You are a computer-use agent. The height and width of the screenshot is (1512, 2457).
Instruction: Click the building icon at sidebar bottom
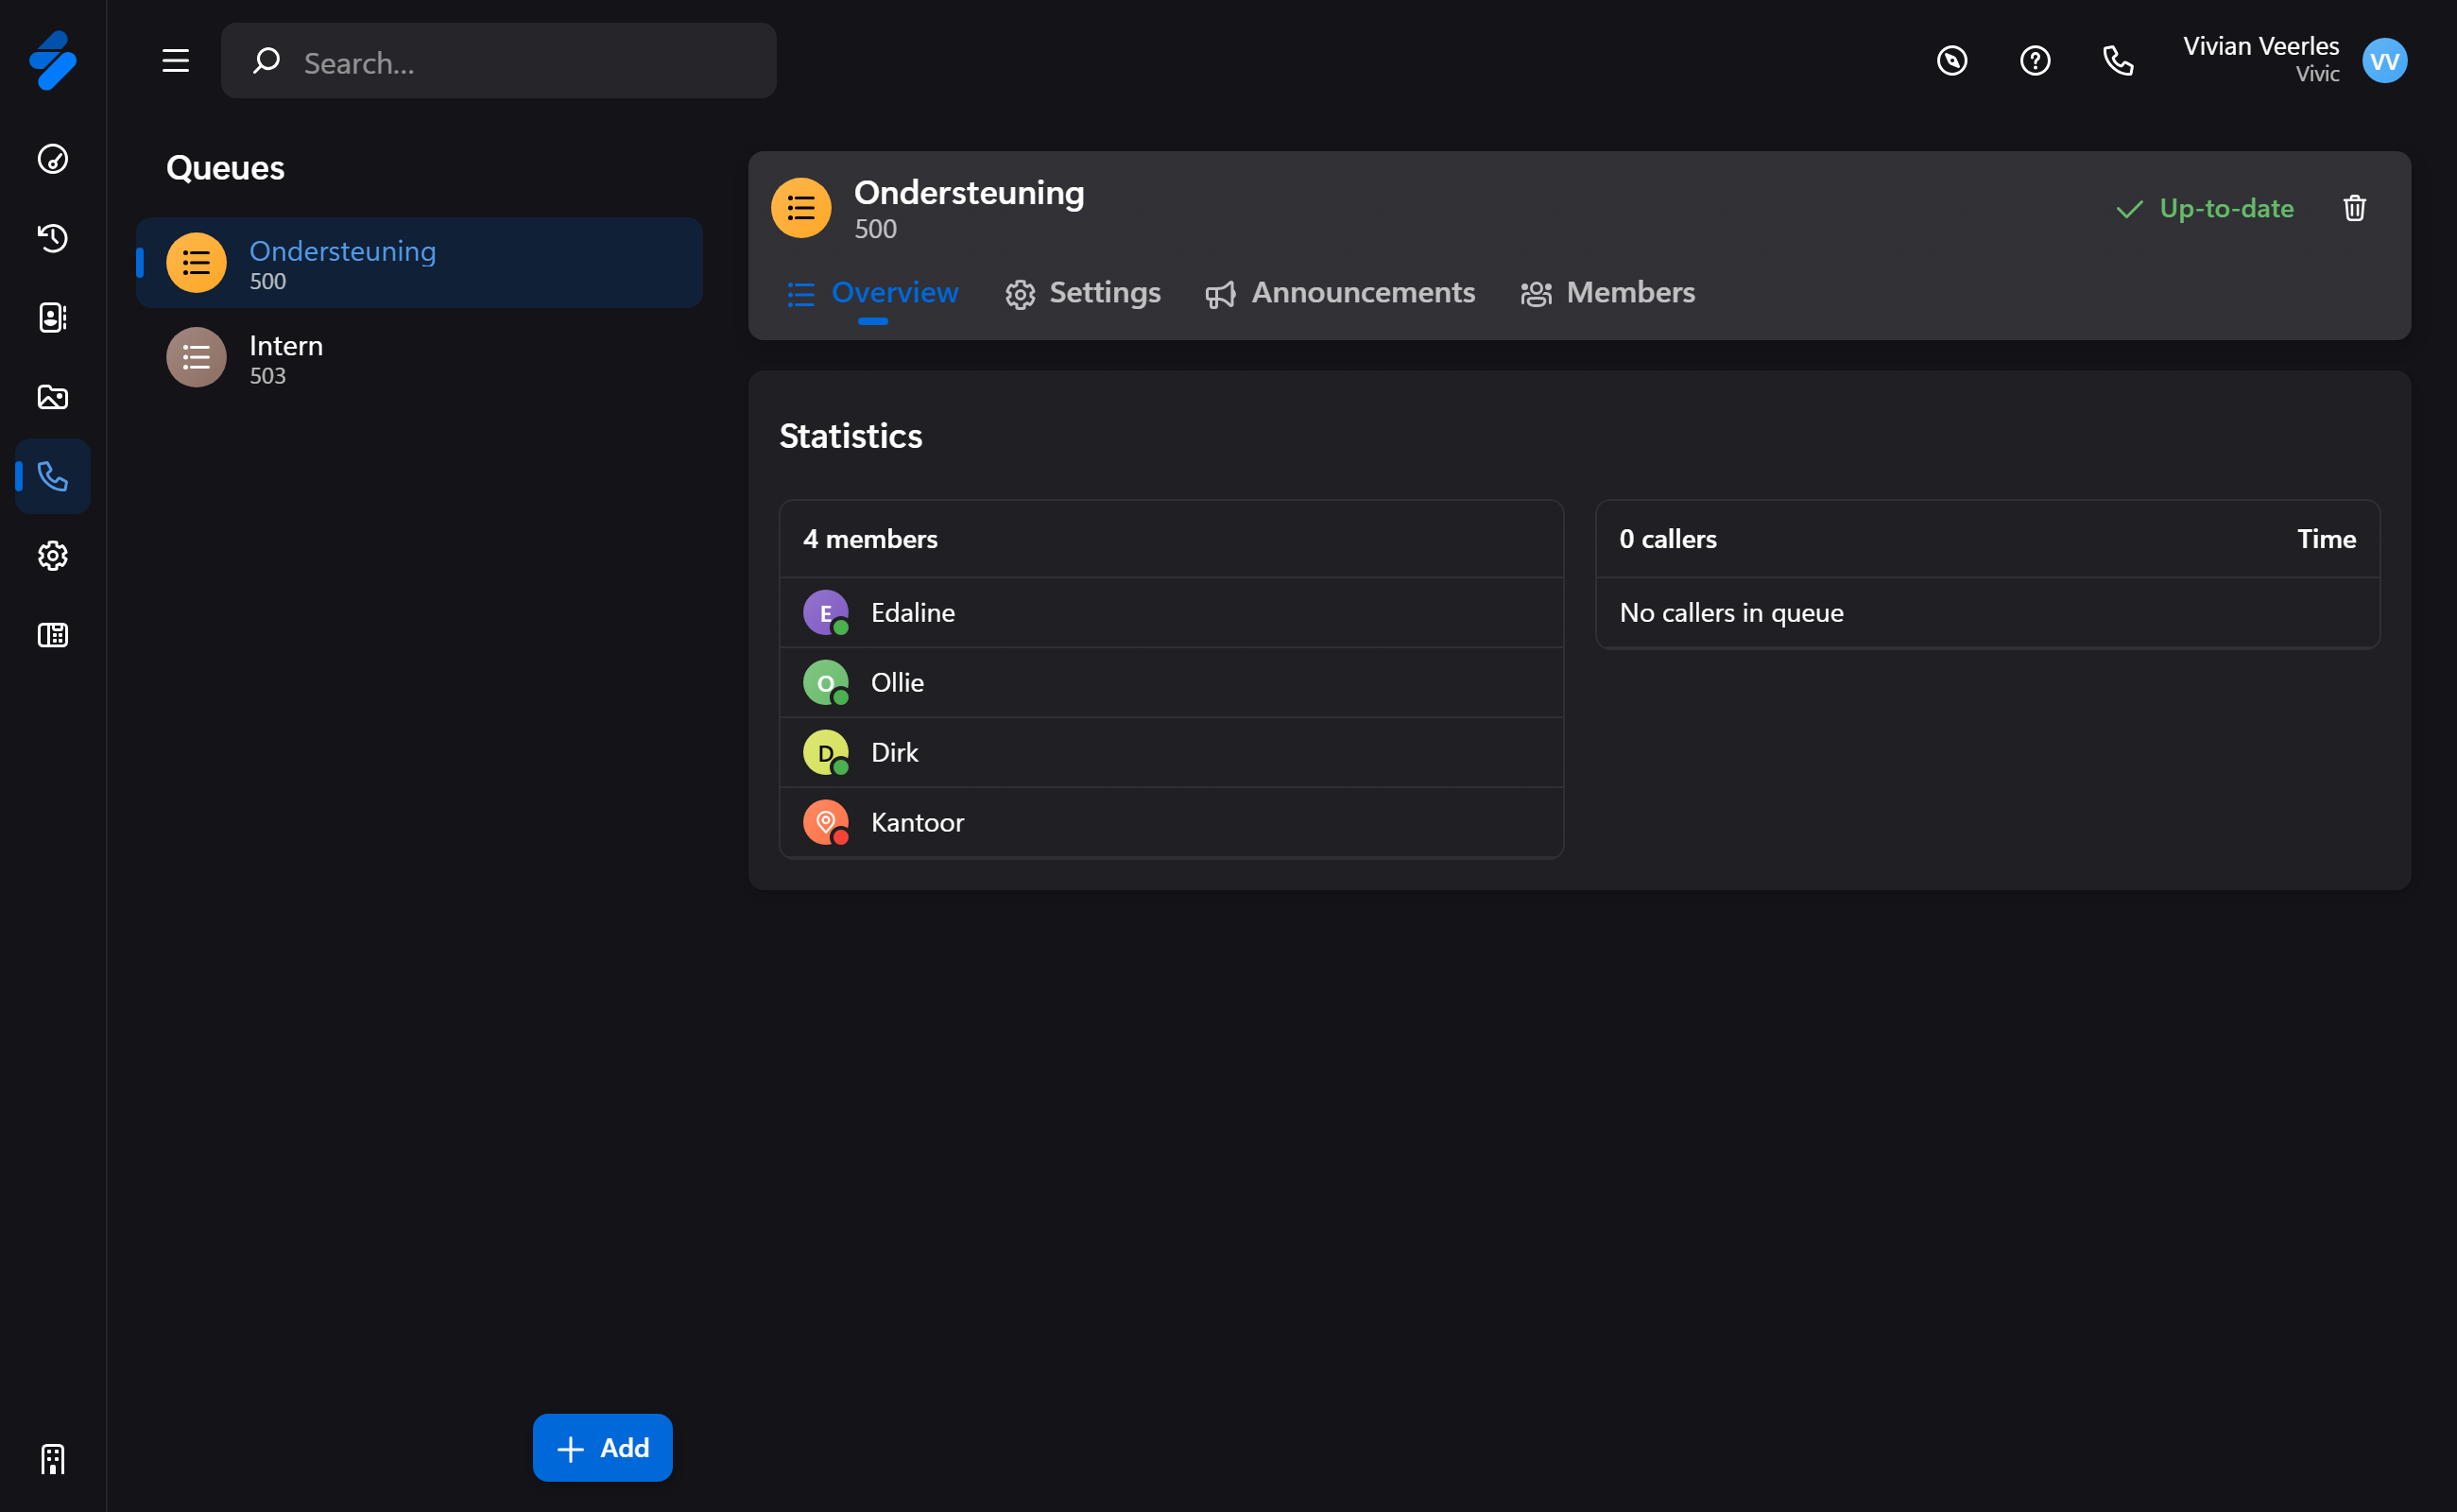pyautogui.click(x=52, y=1459)
